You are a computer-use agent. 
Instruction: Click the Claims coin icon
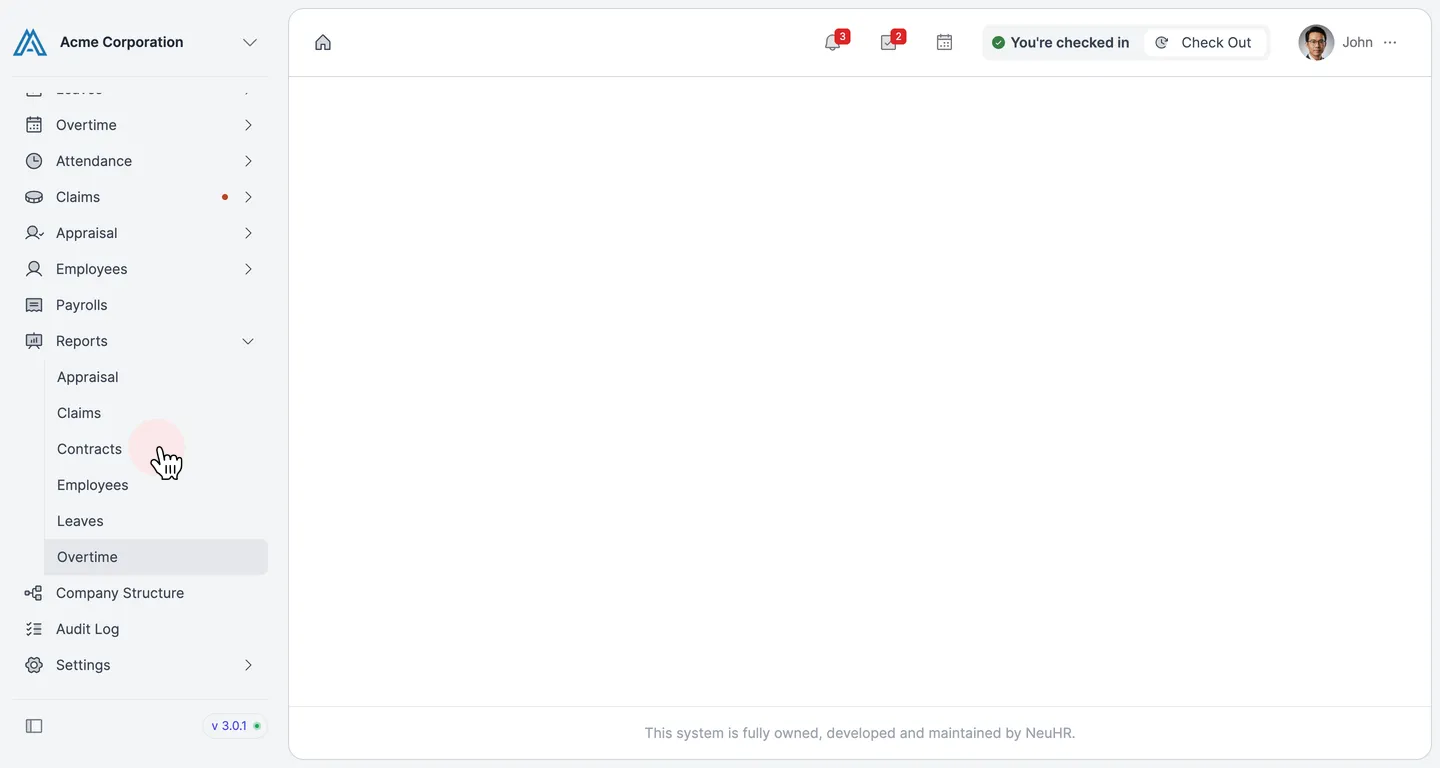34,197
